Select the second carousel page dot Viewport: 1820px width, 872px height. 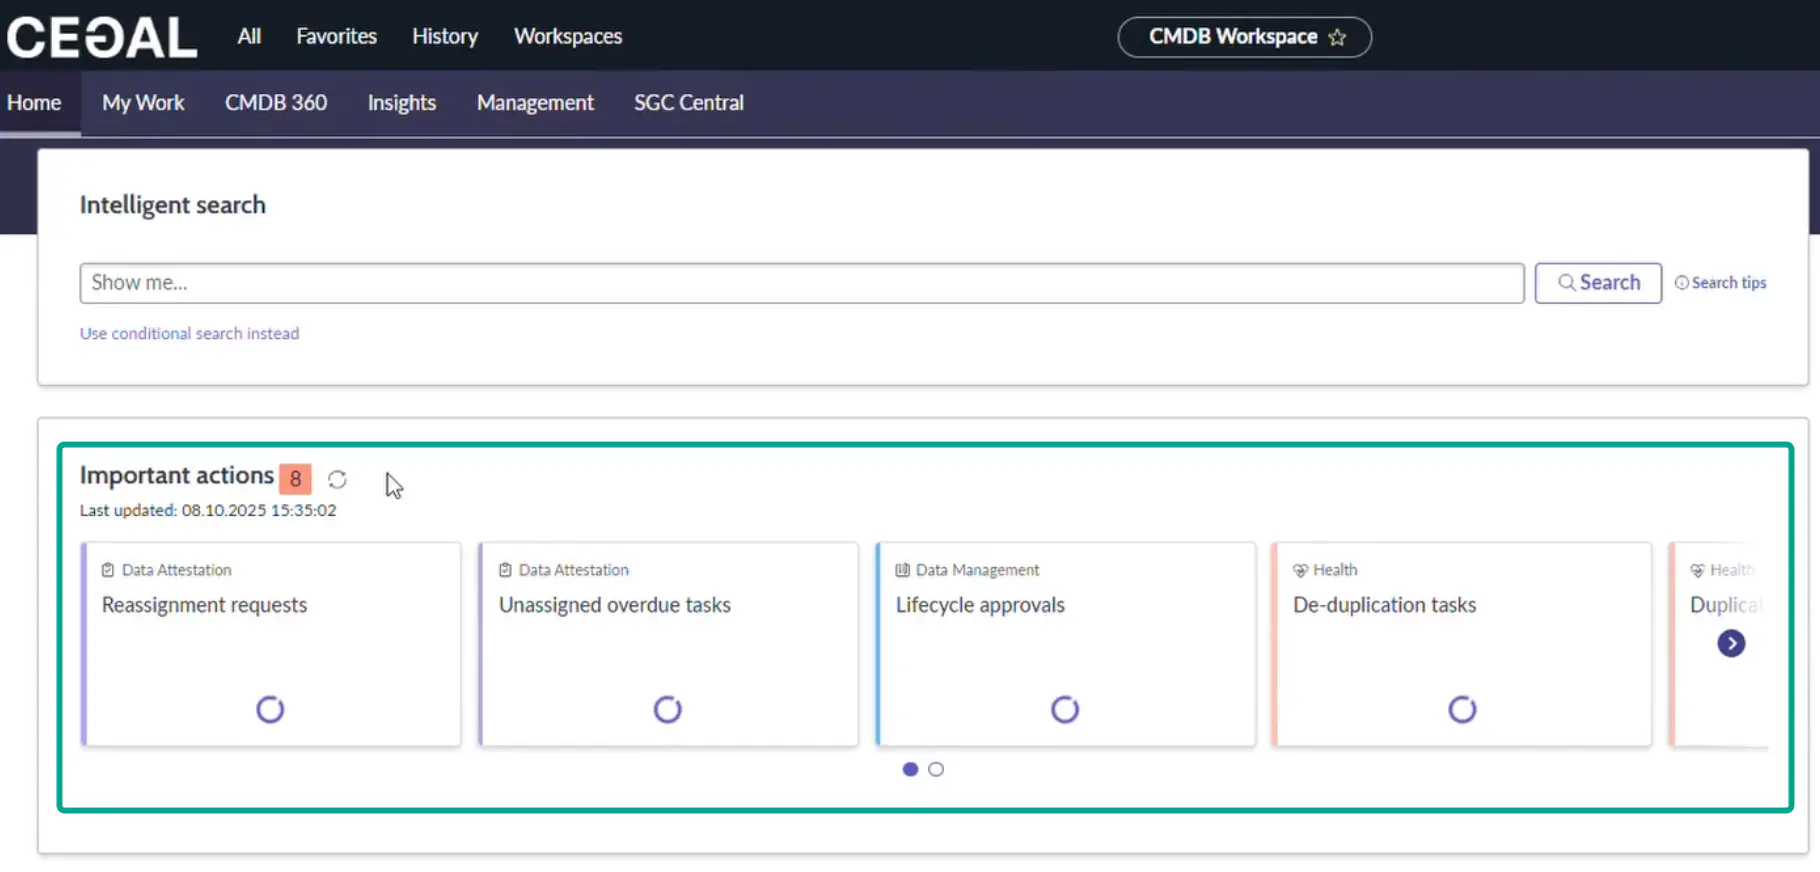[x=936, y=769]
